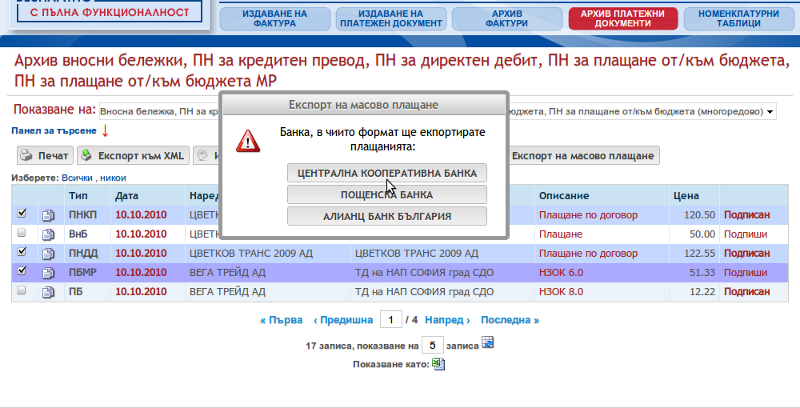Choose Централна кооперативна банка

click(387, 173)
